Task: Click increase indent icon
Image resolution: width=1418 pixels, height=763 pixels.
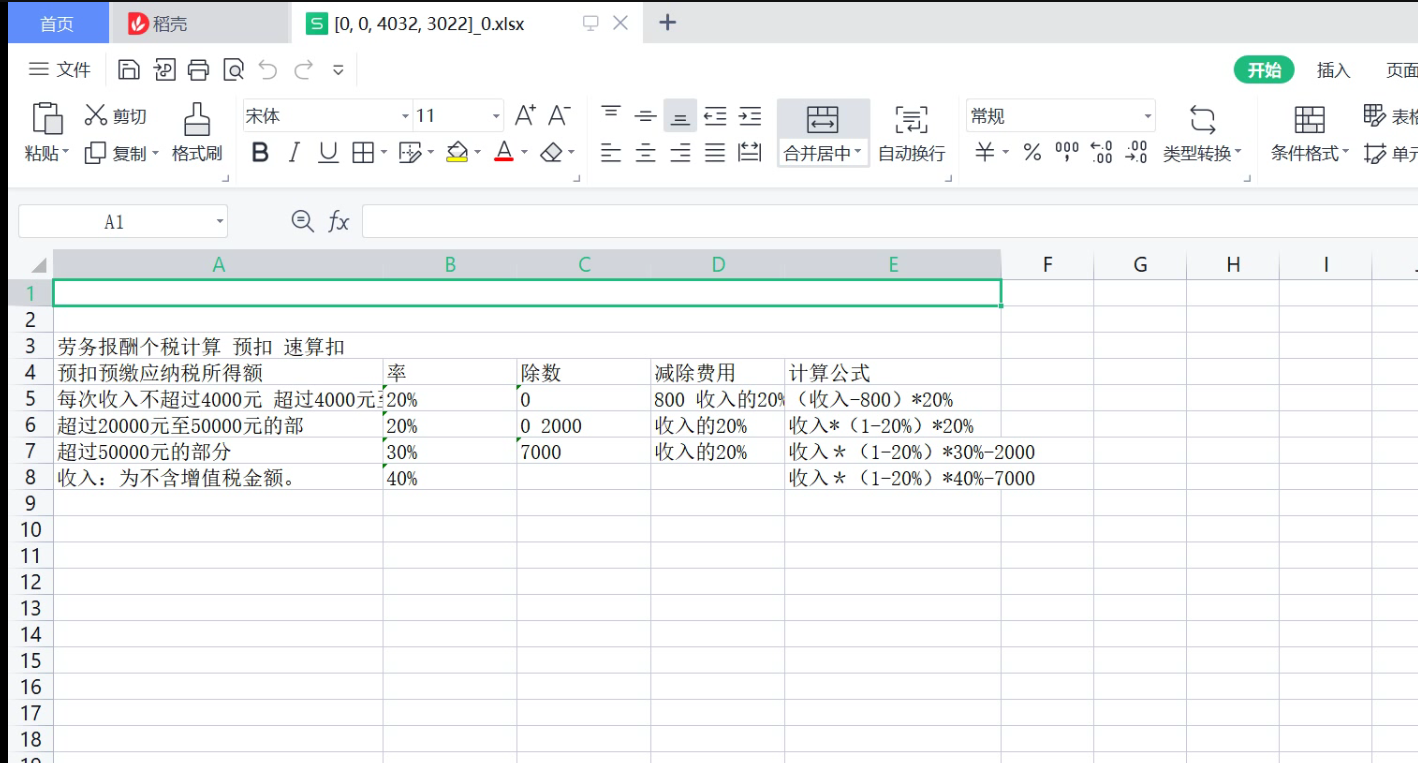Action: (x=750, y=115)
